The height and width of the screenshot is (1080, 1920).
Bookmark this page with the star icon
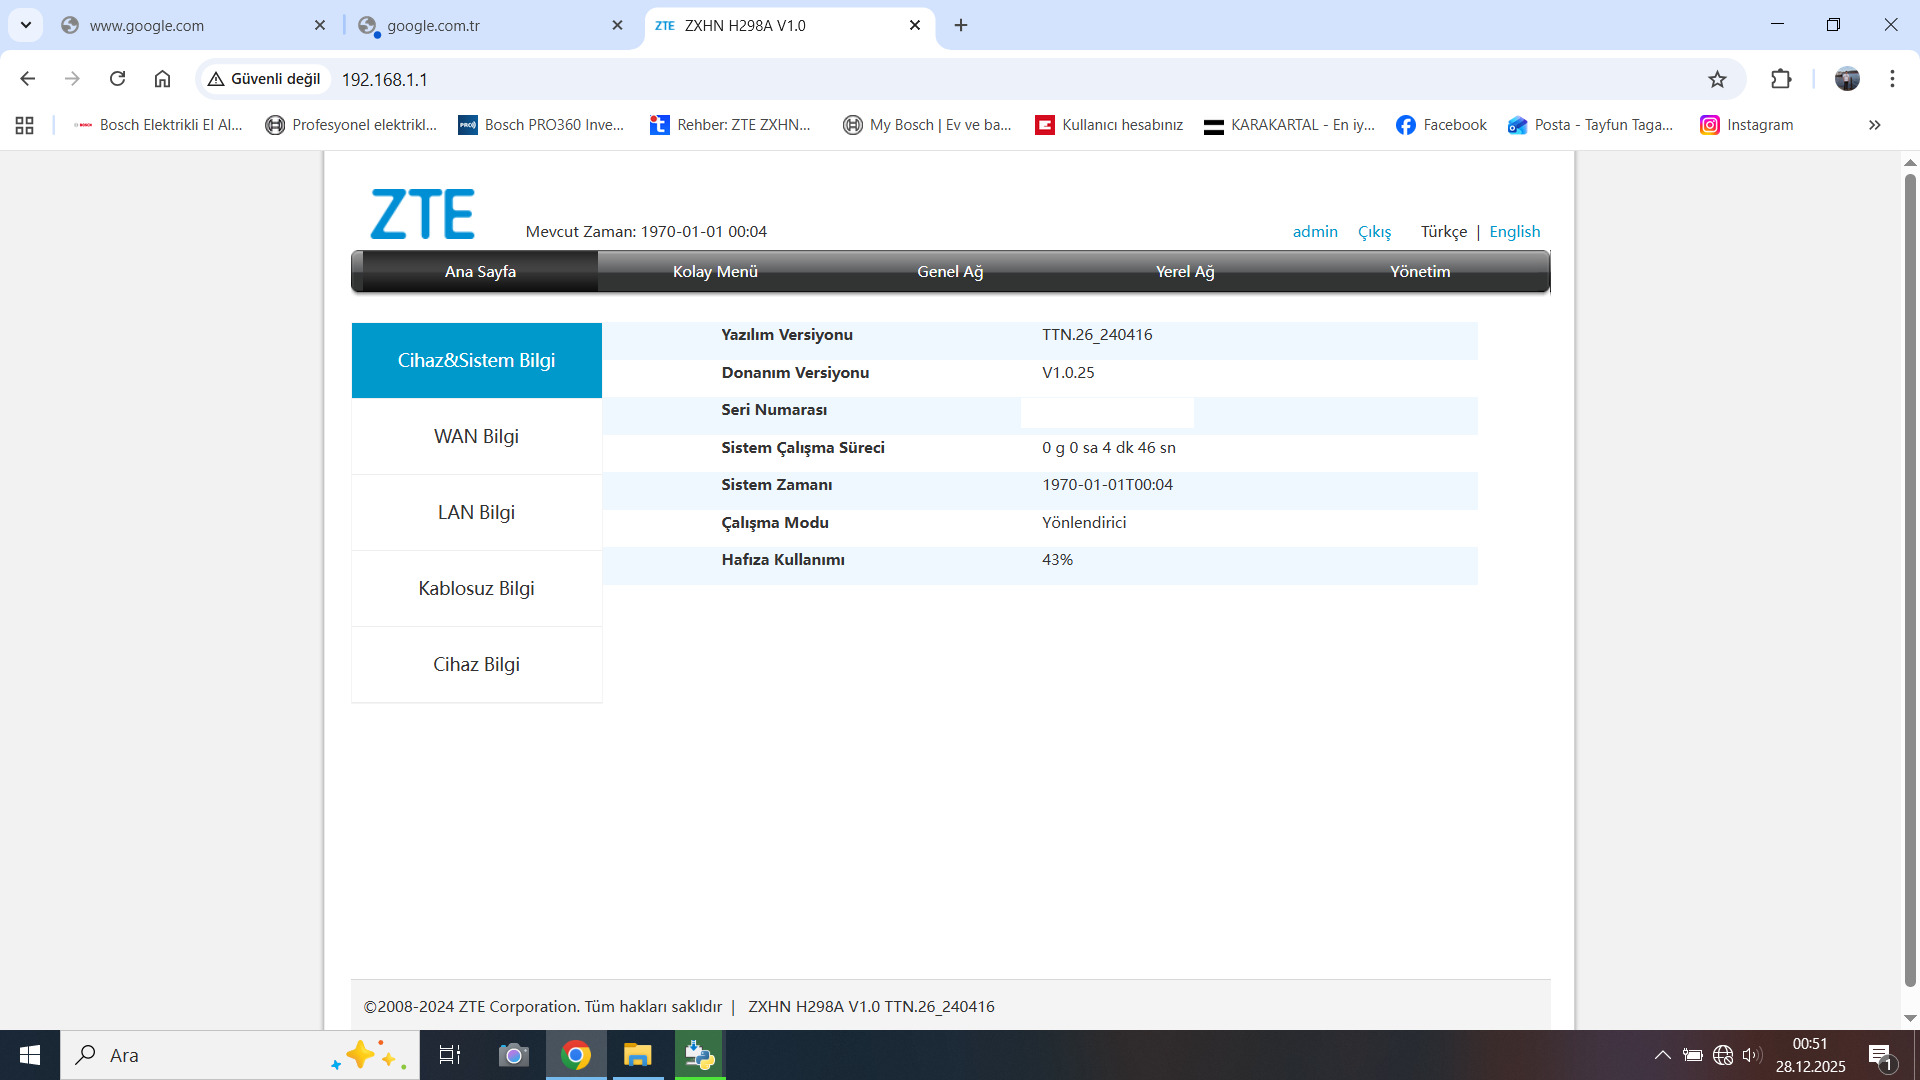click(x=1717, y=79)
